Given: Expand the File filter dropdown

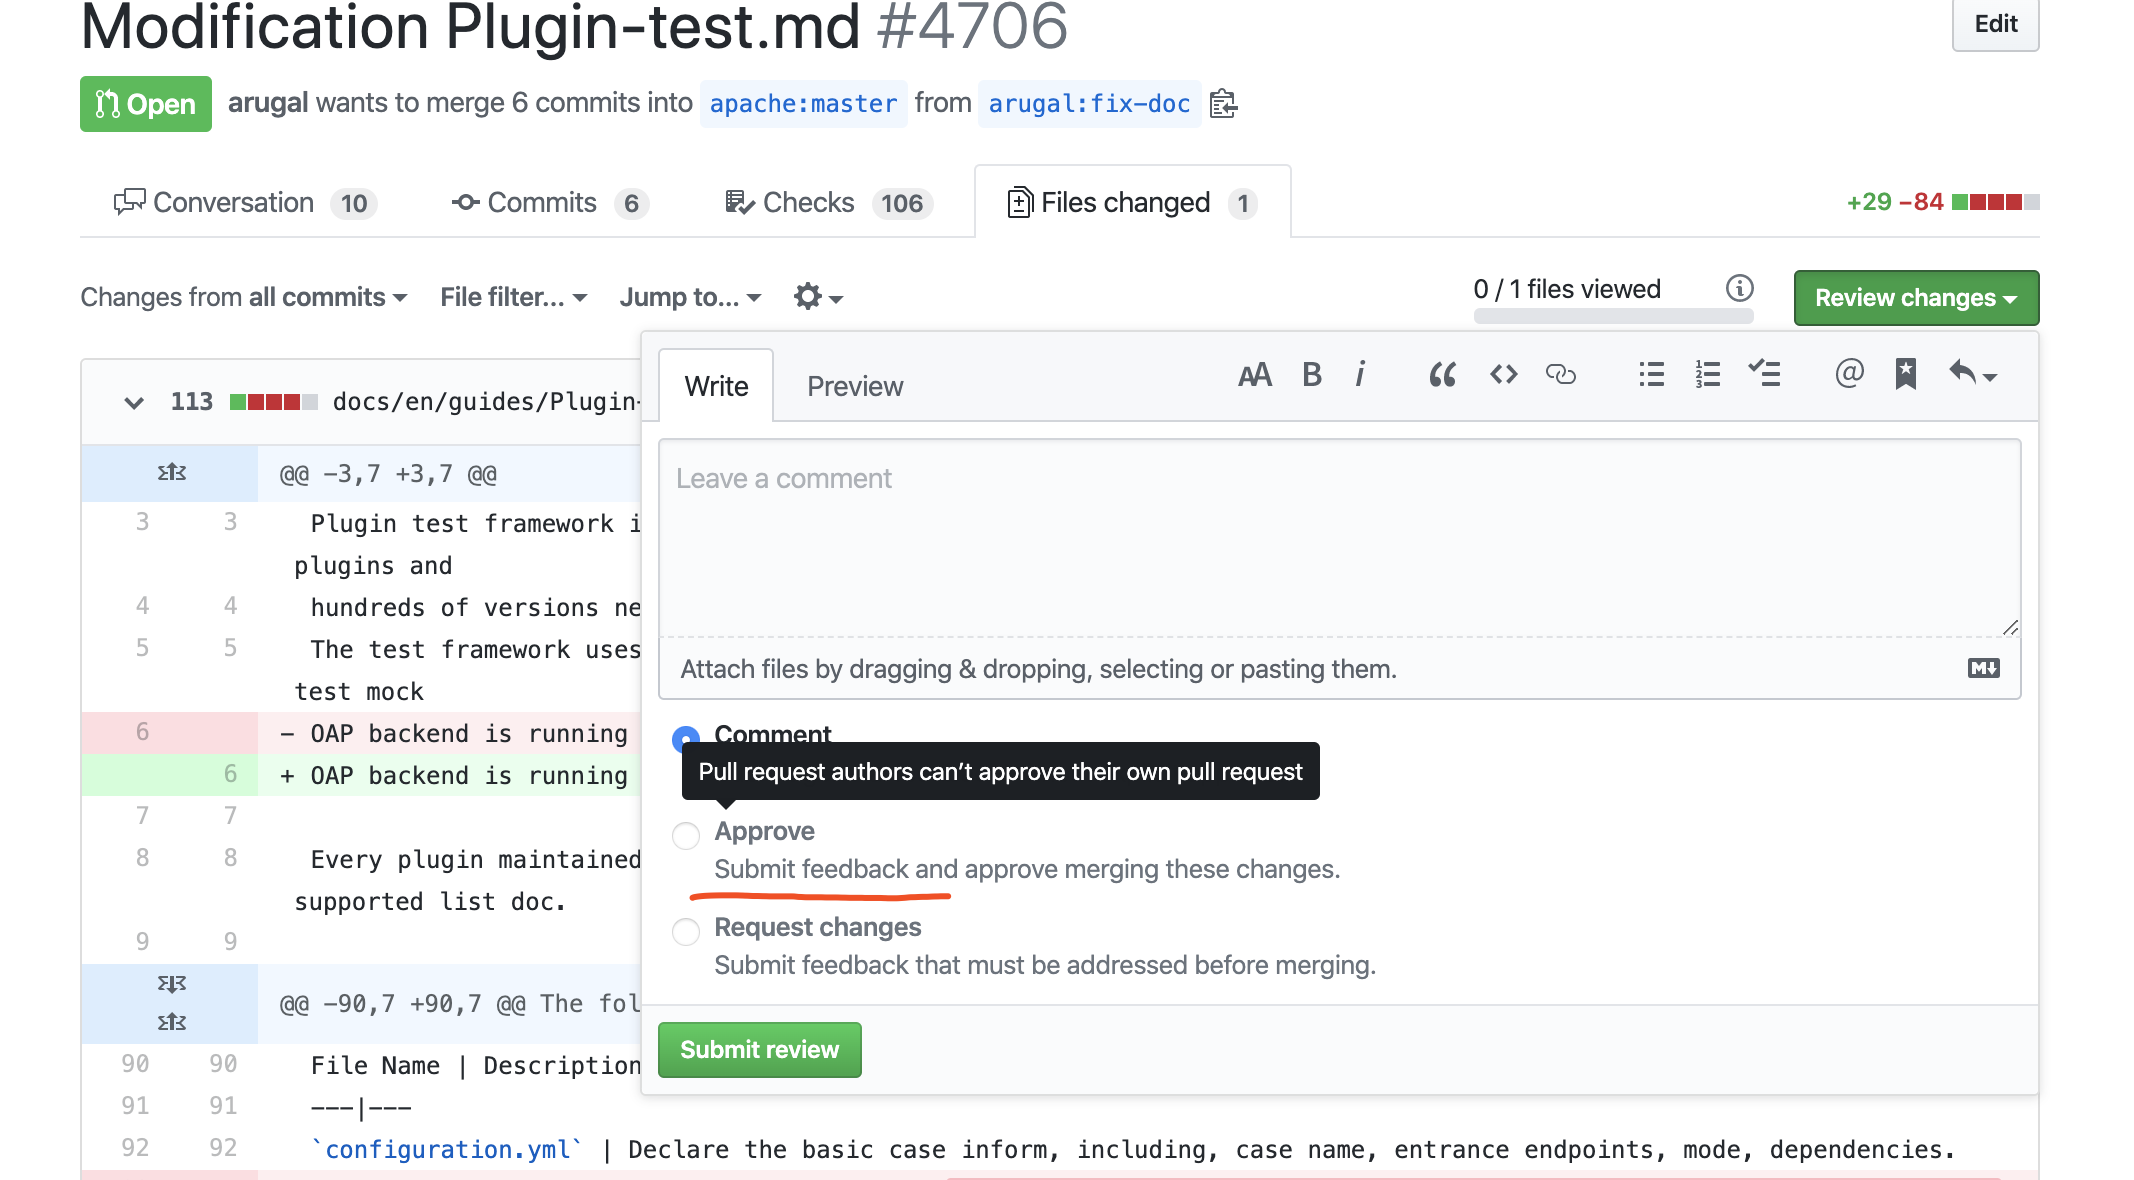Looking at the screenshot, I should 513,298.
